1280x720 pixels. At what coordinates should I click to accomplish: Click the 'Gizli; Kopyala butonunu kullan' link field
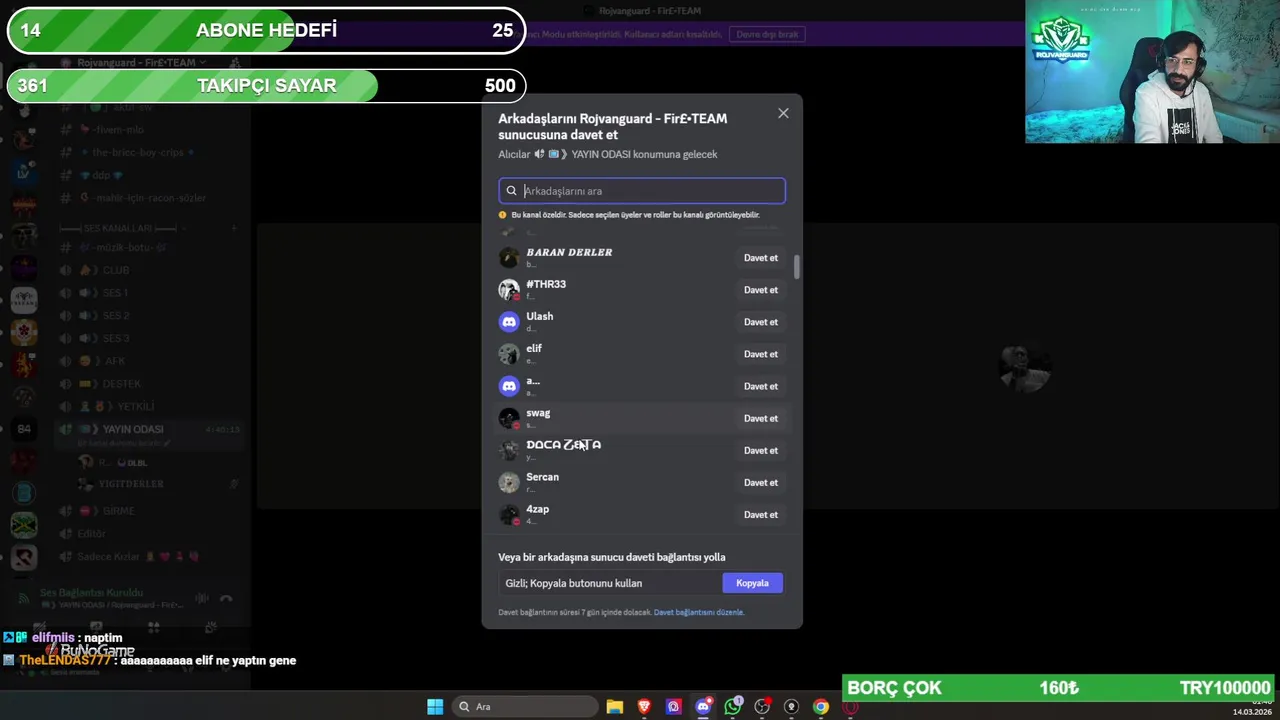click(611, 583)
